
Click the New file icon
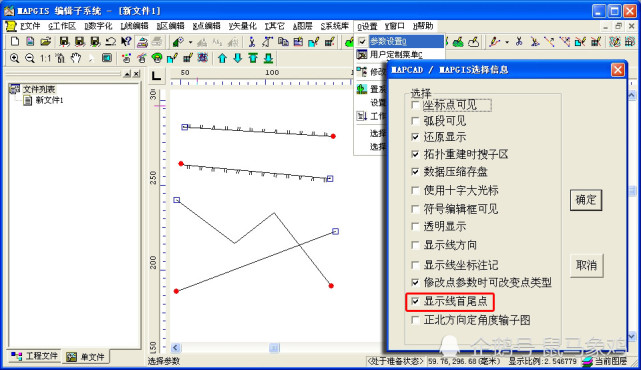coord(15,41)
